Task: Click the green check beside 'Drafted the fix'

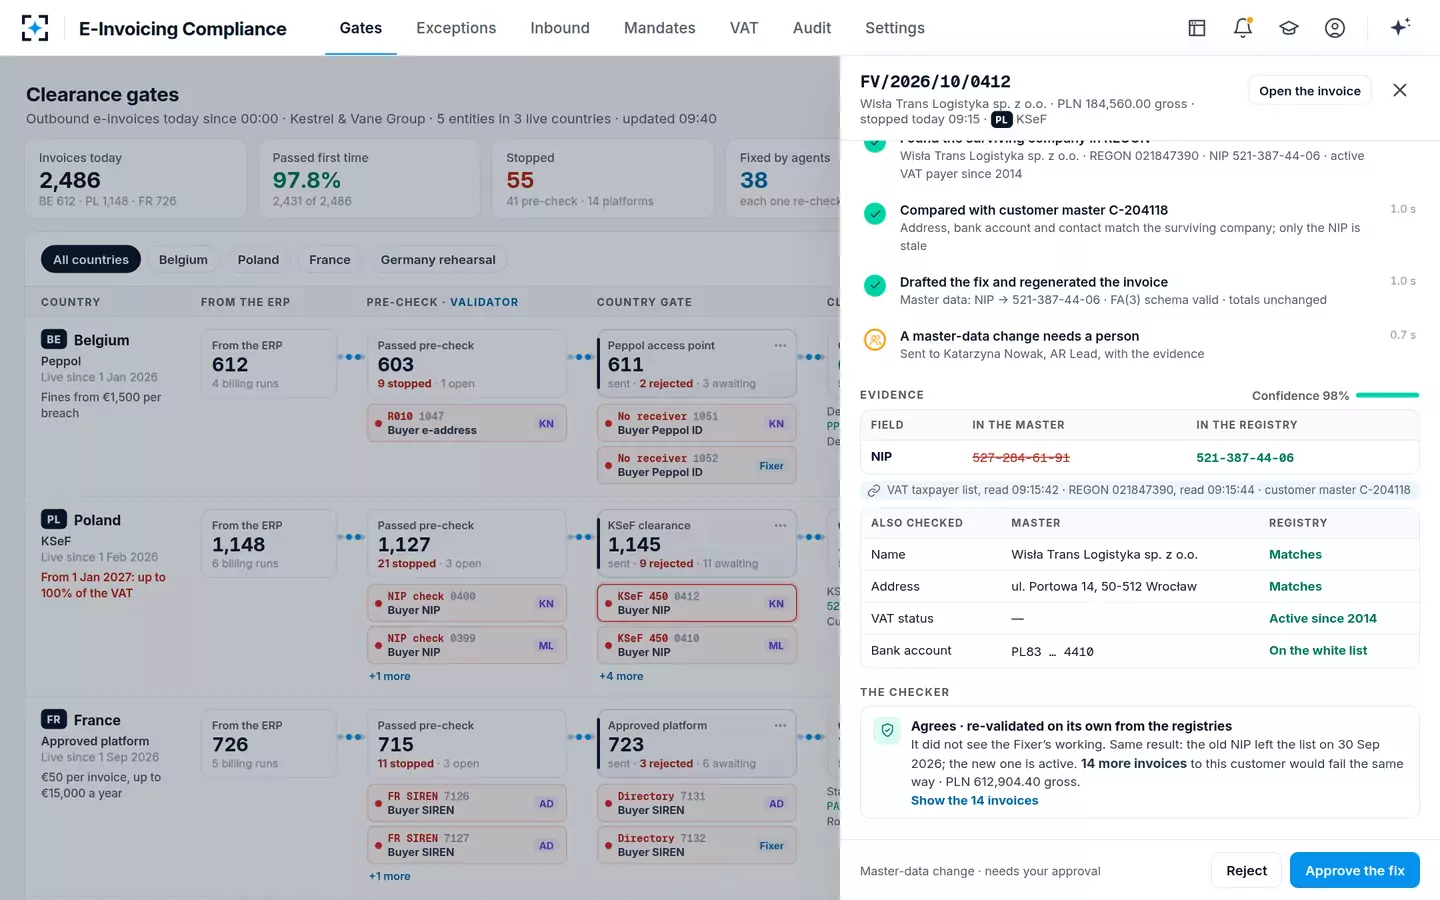Action: (x=875, y=285)
